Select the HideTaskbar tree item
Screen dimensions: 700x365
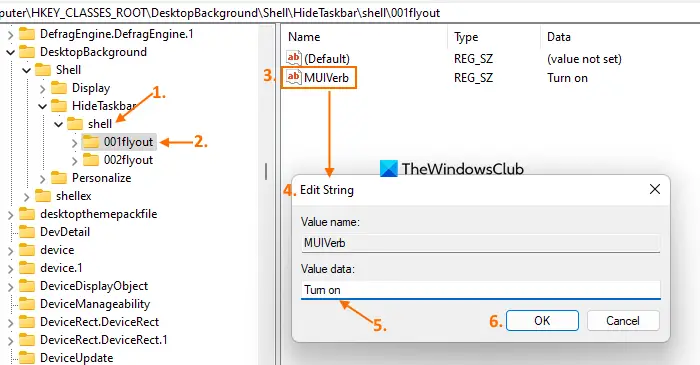pos(104,106)
